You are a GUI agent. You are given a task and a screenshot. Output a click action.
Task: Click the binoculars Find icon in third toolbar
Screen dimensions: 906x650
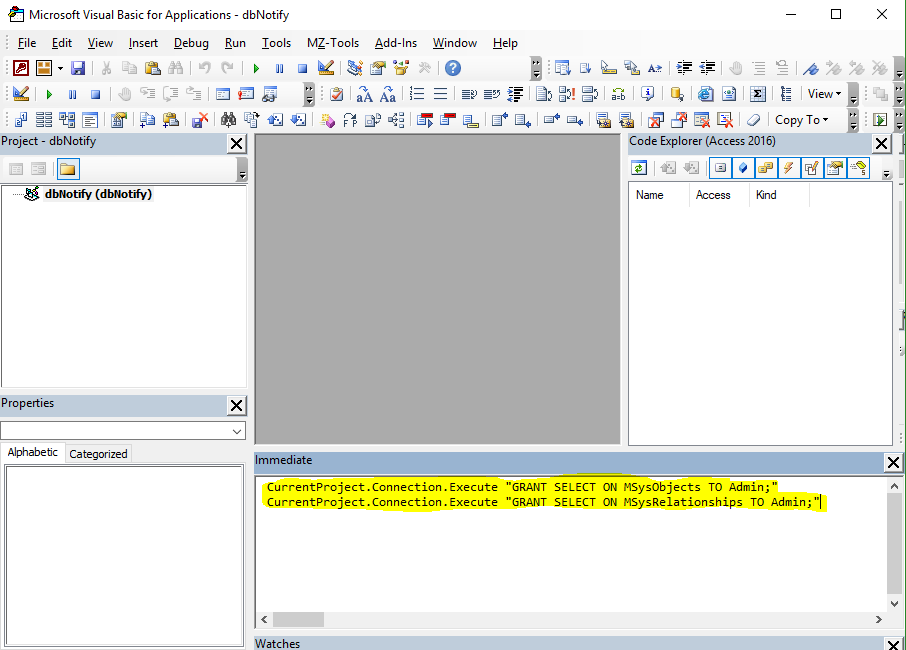[228, 120]
